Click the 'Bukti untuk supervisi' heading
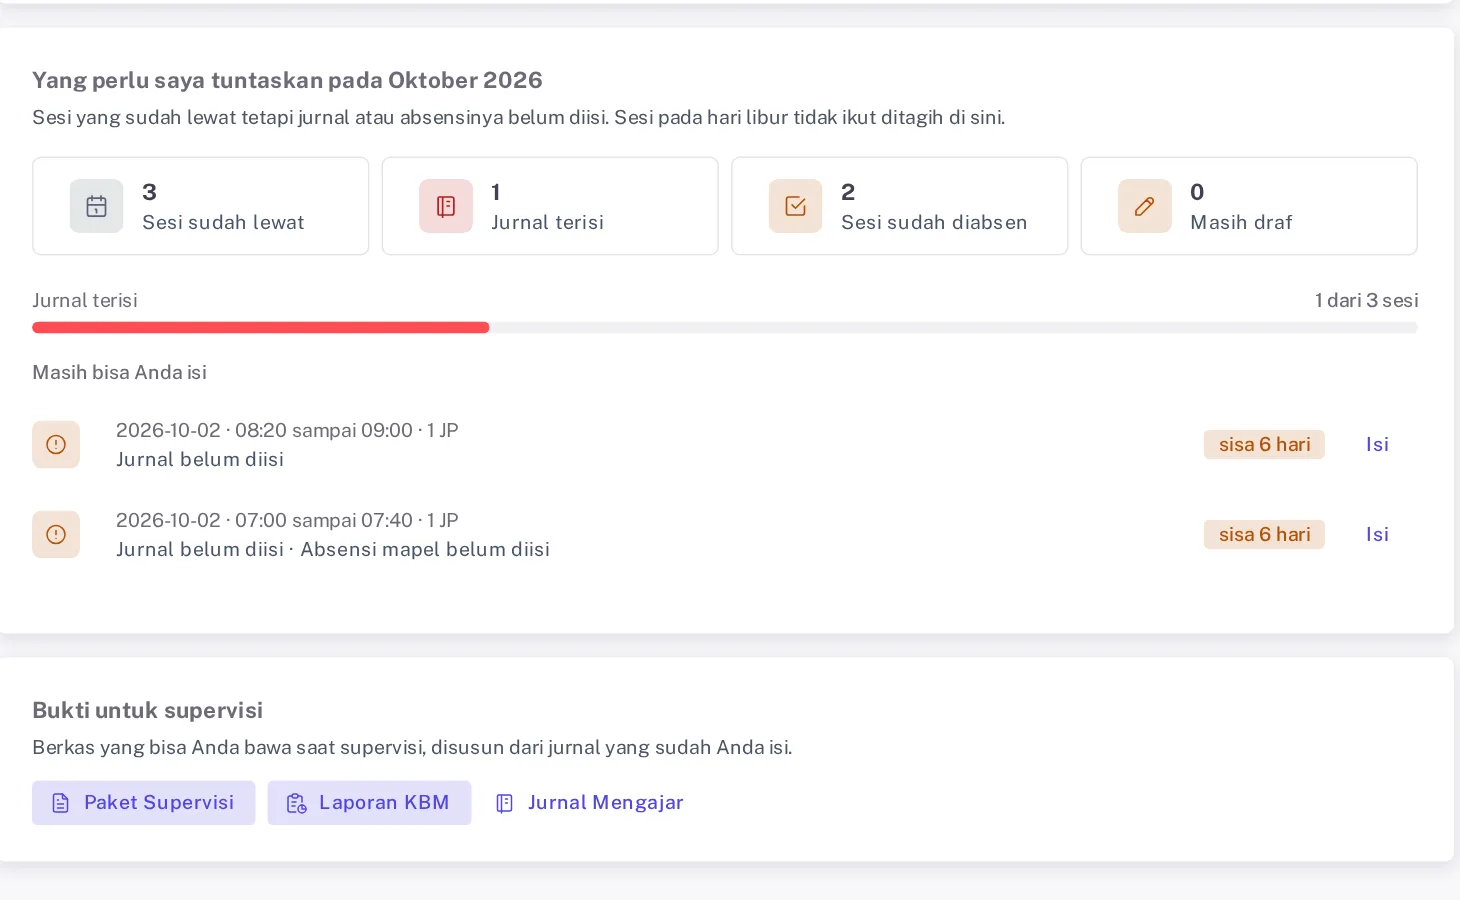Screen dimensions: 1460x900 (x=147, y=710)
